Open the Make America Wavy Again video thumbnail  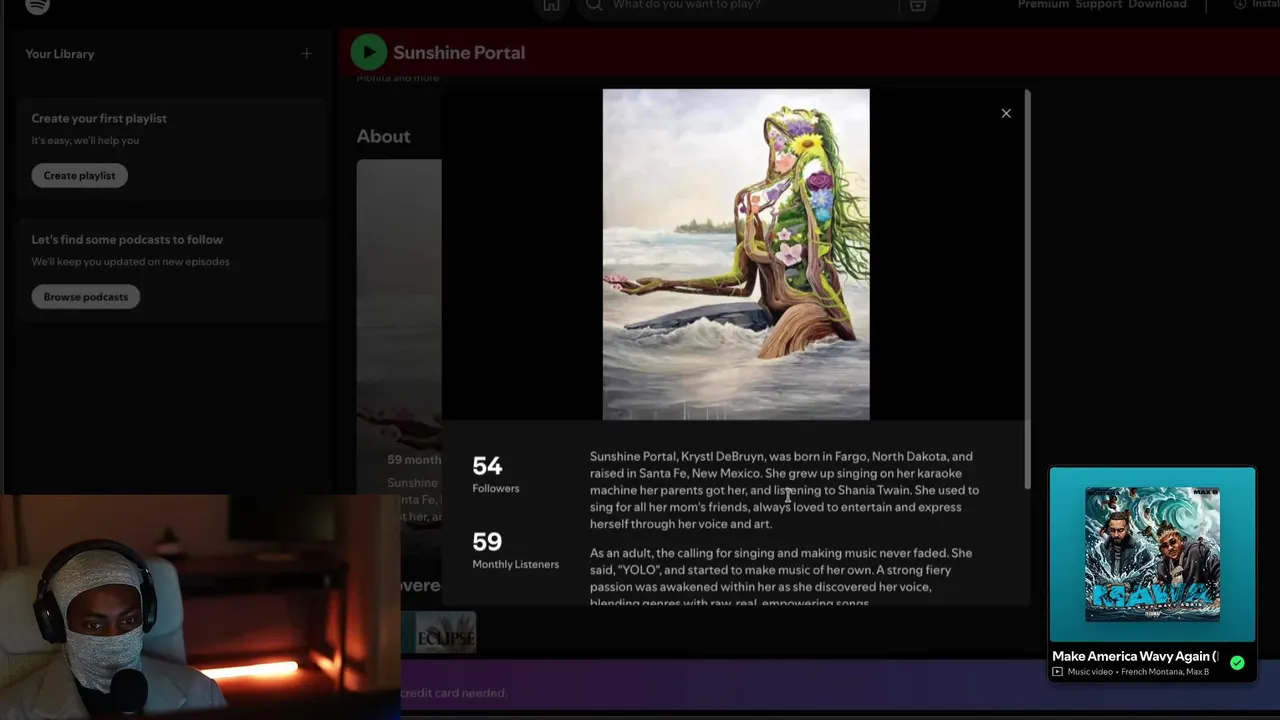coord(1152,554)
